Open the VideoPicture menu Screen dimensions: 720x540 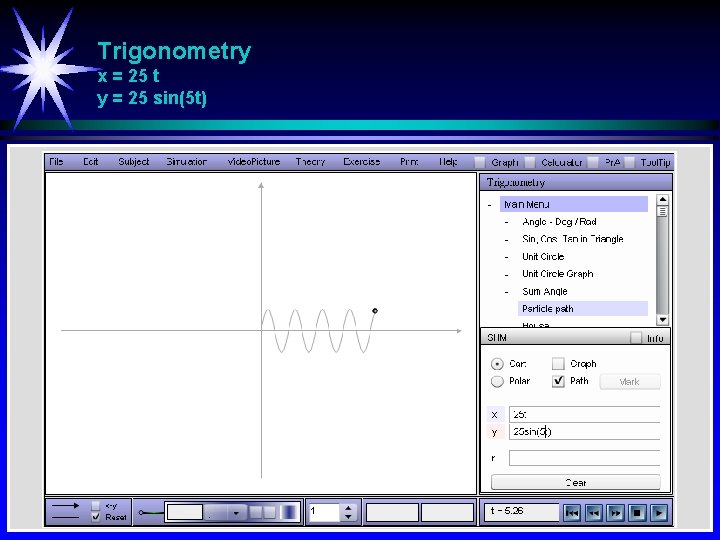point(254,162)
